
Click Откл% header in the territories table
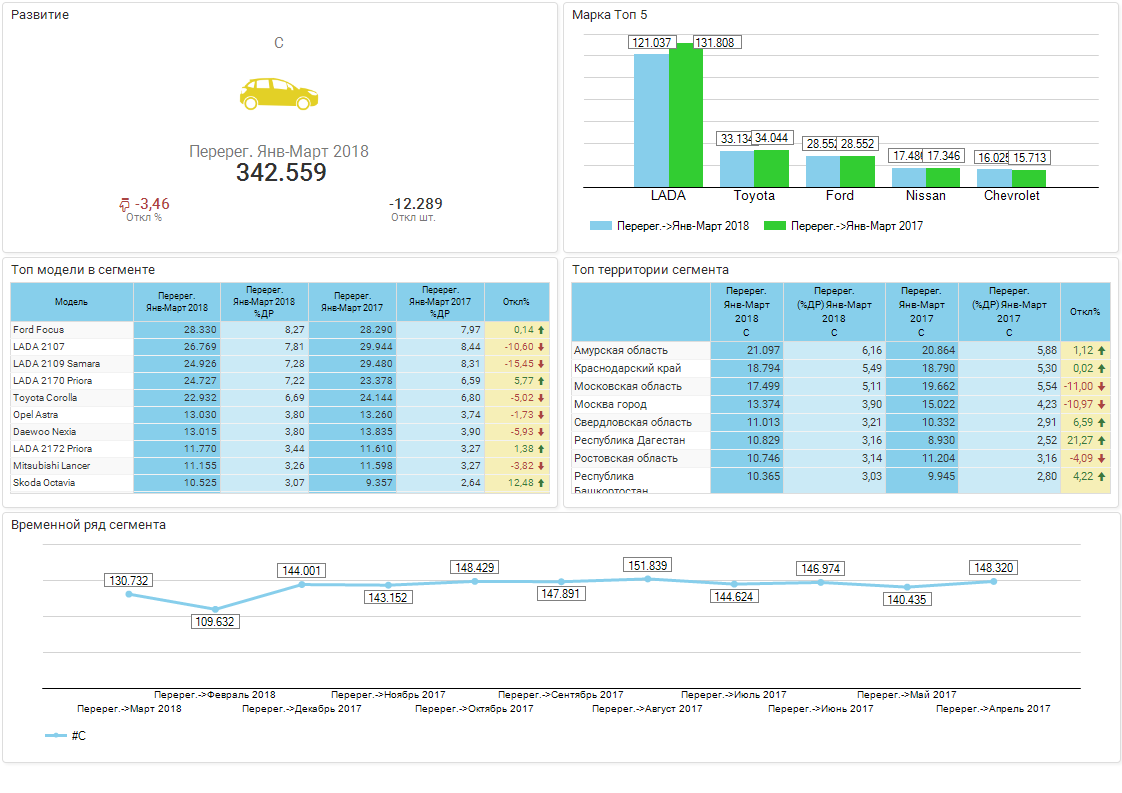pos(1084,311)
